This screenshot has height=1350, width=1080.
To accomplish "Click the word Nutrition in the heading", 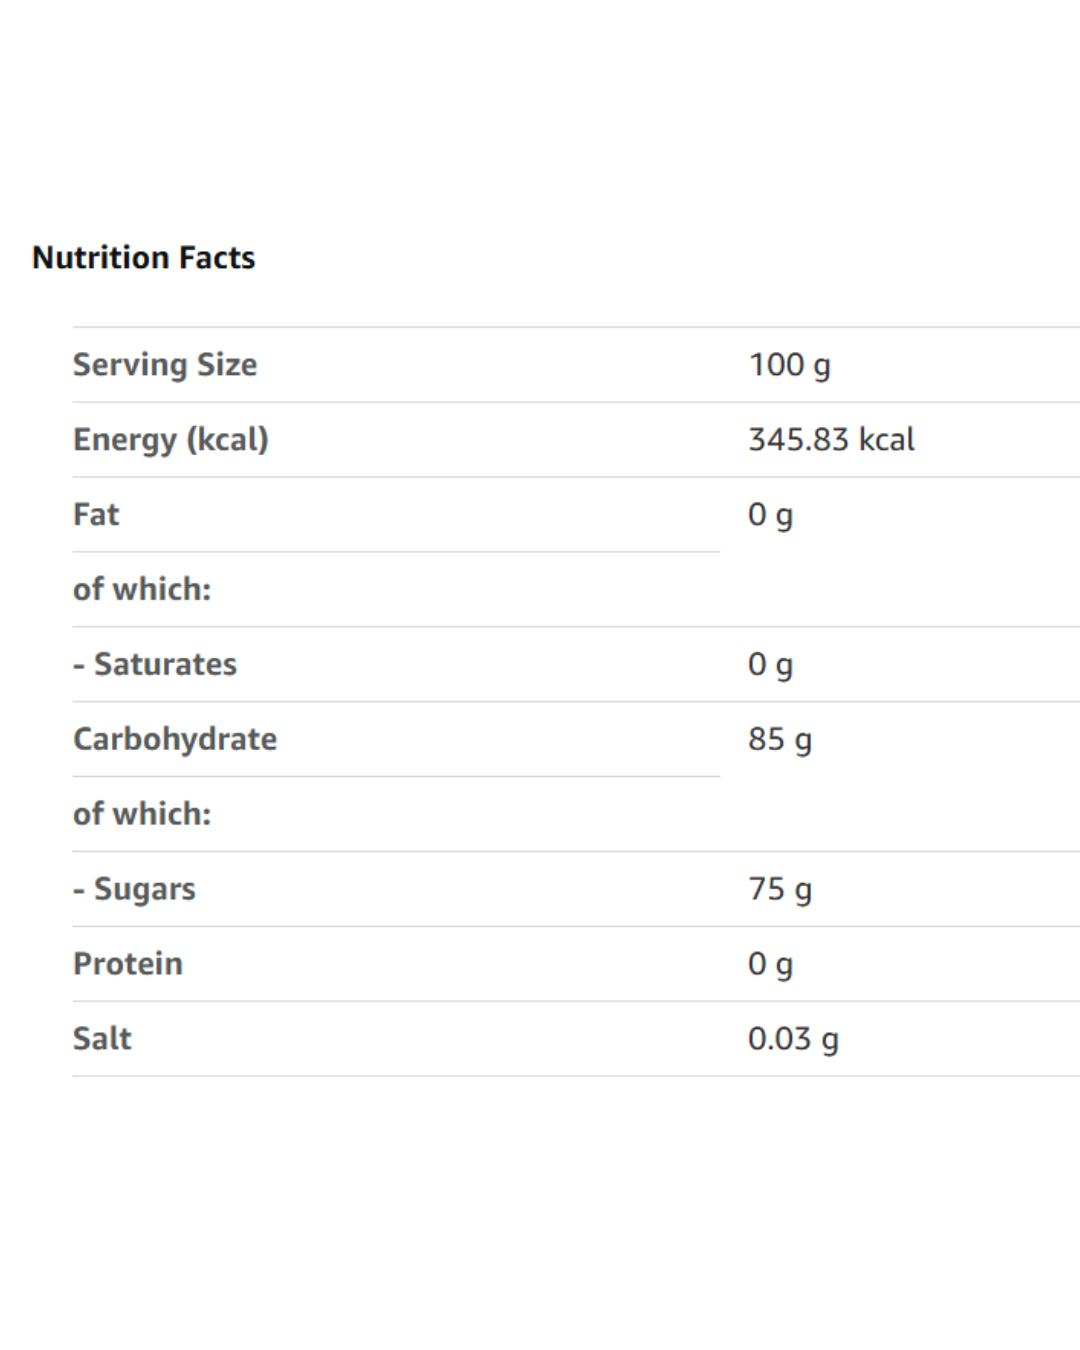I will pyautogui.click(x=101, y=258).
